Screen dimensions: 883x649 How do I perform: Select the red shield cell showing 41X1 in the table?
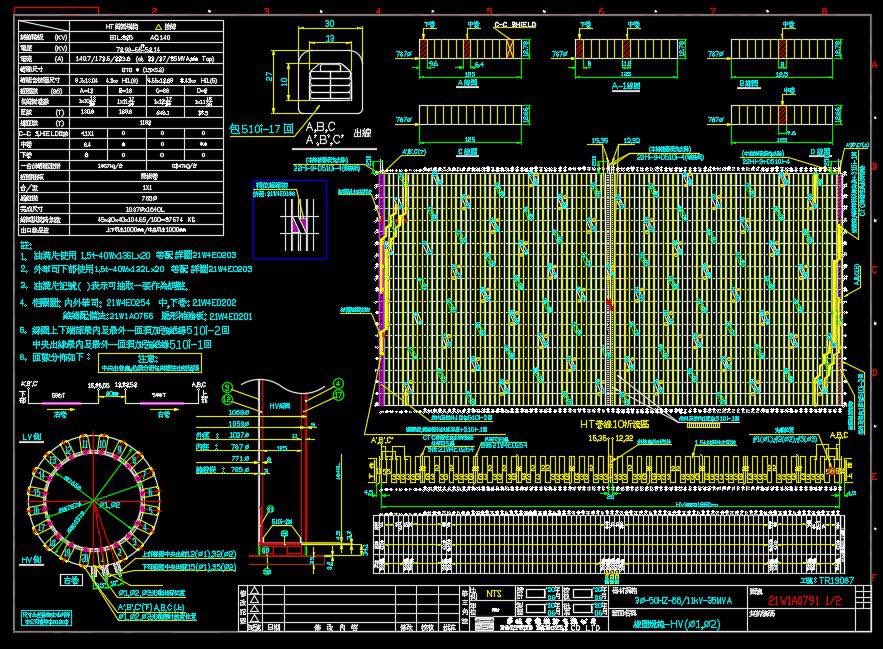click(89, 133)
